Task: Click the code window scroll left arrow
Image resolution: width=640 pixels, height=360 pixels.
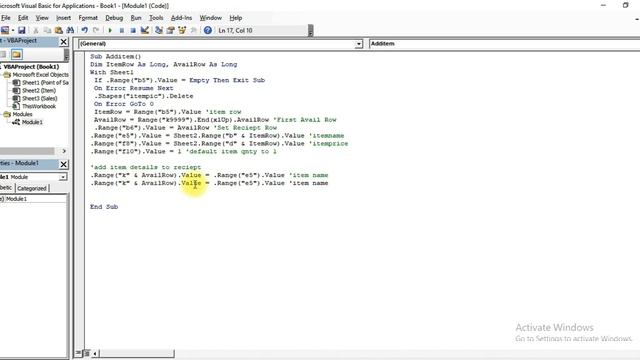Action: 95,353
